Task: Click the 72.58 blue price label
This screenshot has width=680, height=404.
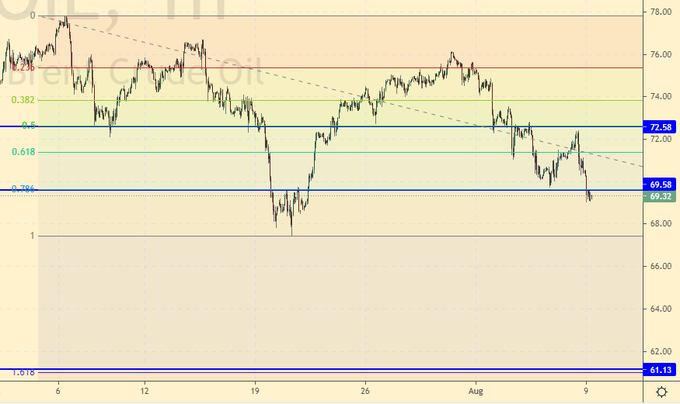Action: 660,128
